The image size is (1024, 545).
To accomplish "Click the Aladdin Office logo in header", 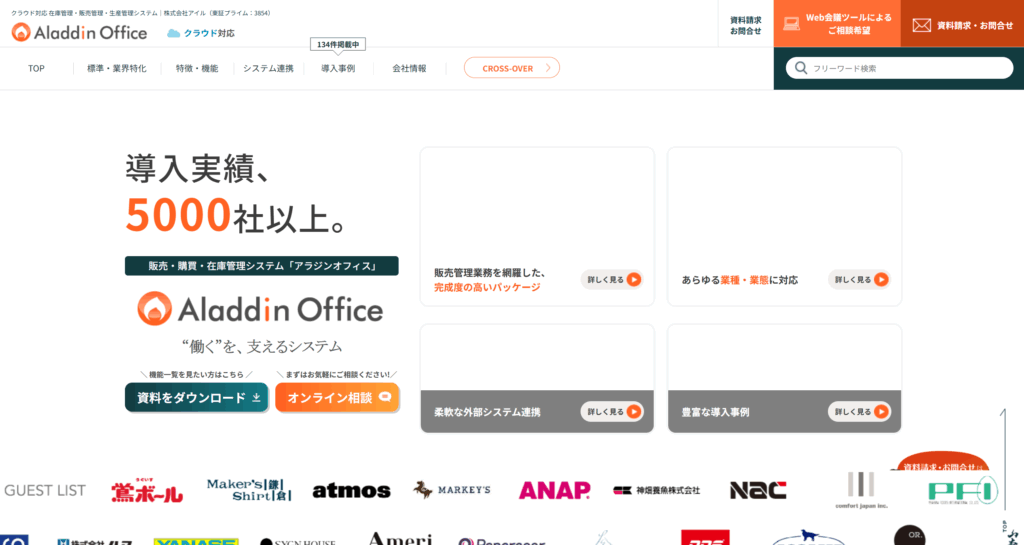I will (x=79, y=32).
